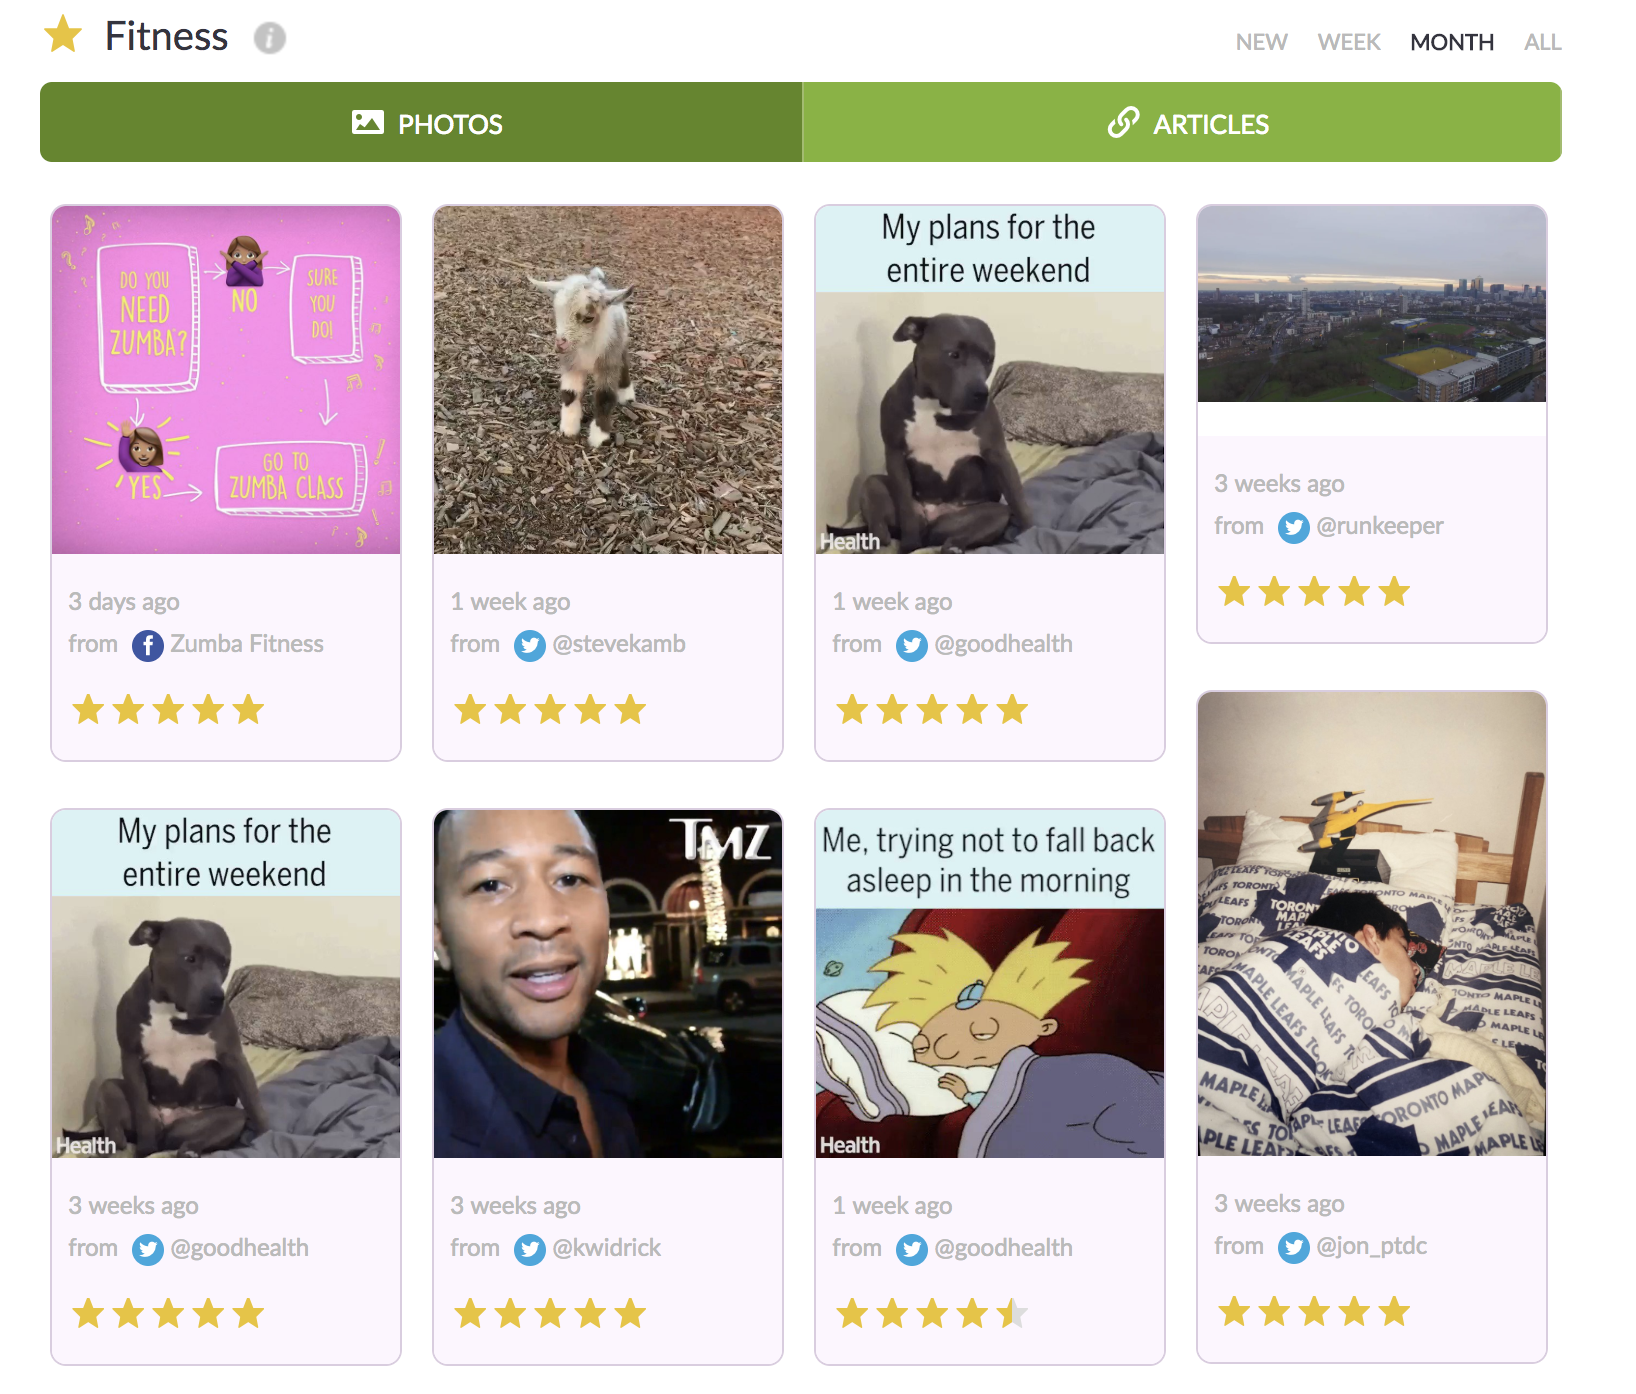
Task: Click the gold star beside Fitness title
Action: [63, 35]
